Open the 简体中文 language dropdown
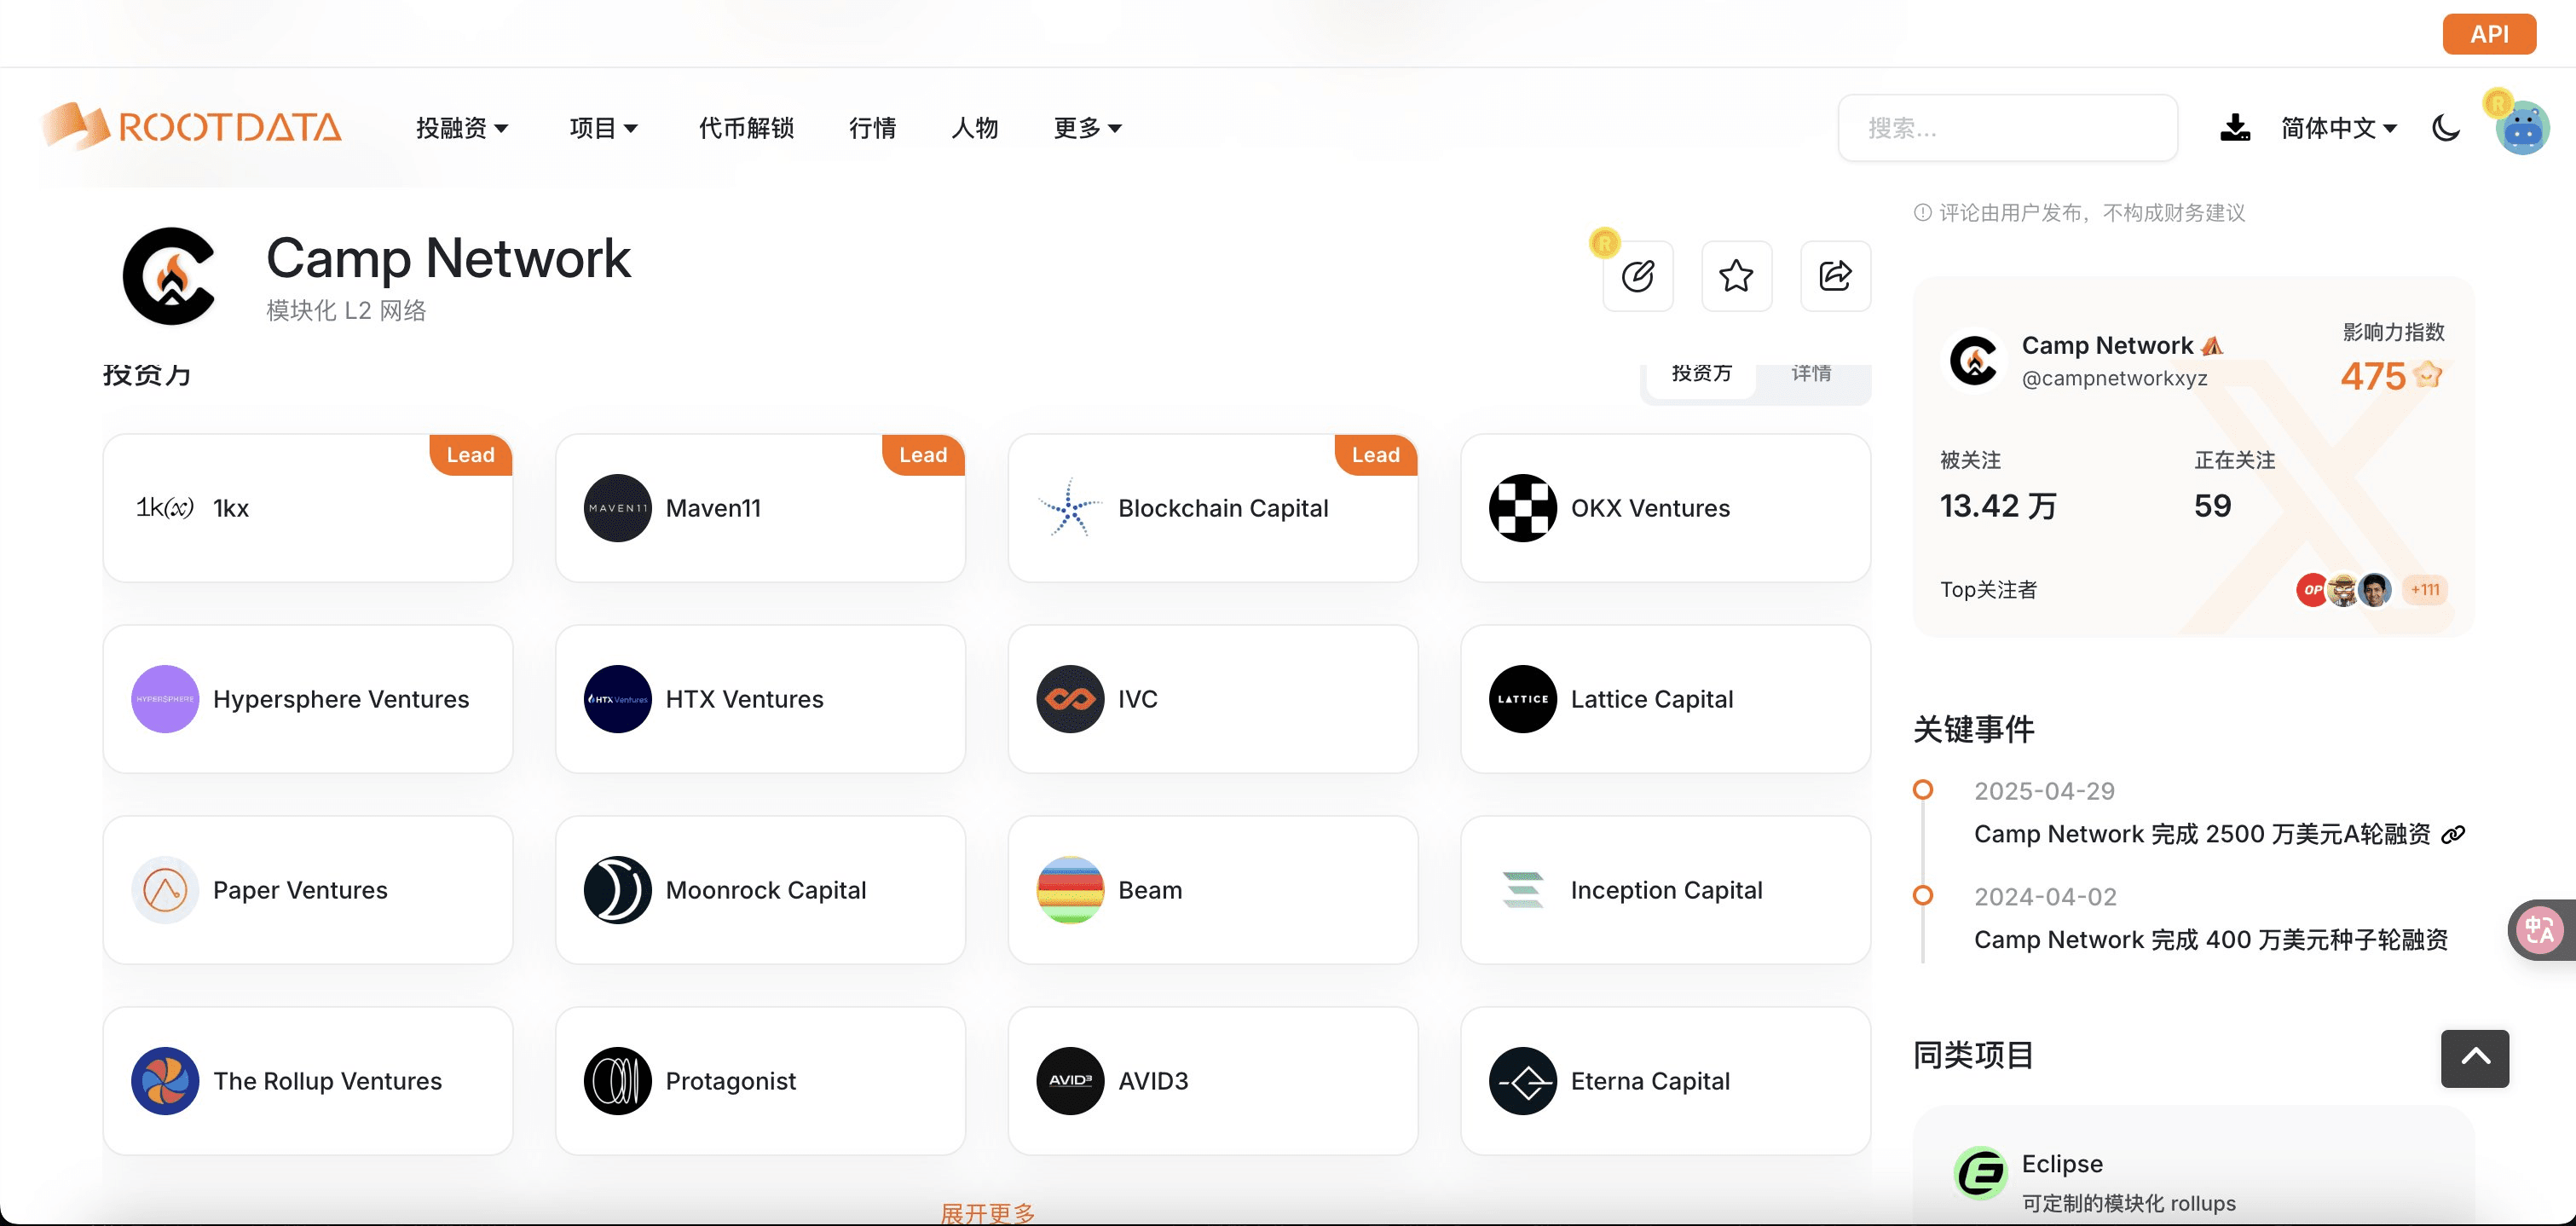Viewport: 2576px width, 1226px height. pyautogui.click(x=2338, y=128)
